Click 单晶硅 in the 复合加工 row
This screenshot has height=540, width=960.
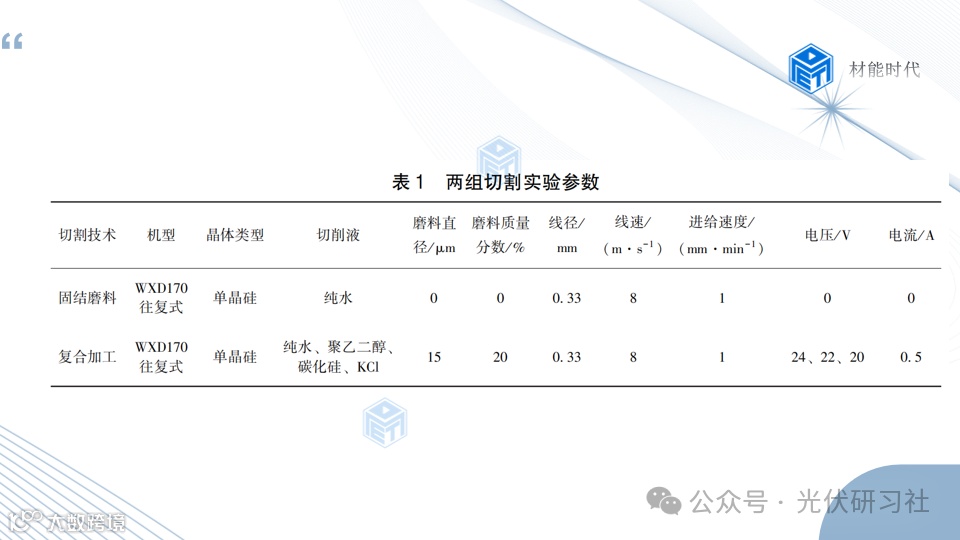point(235,357)
